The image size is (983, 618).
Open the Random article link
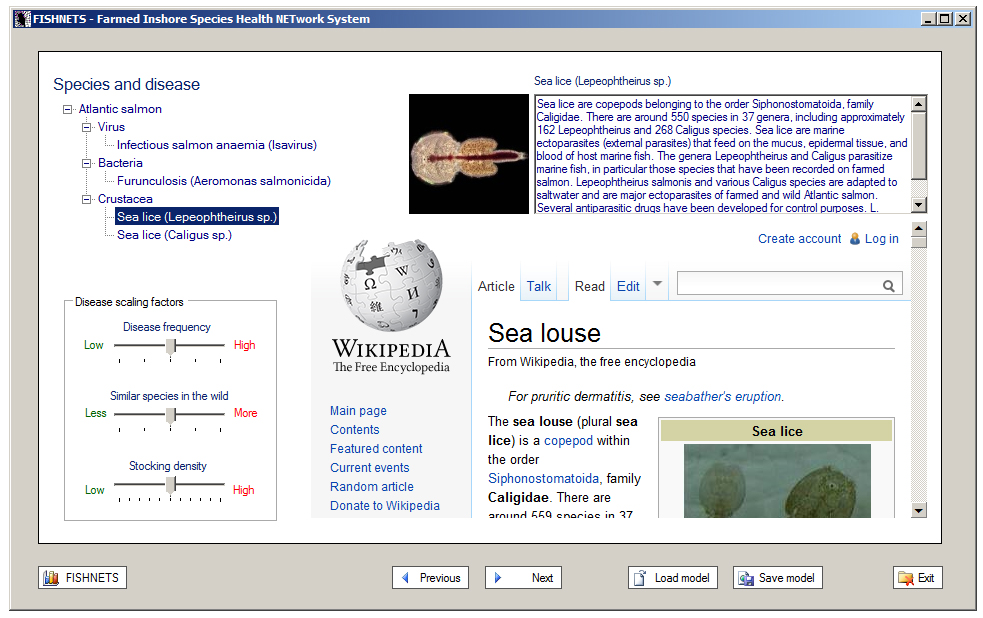(x=372, y=487)
